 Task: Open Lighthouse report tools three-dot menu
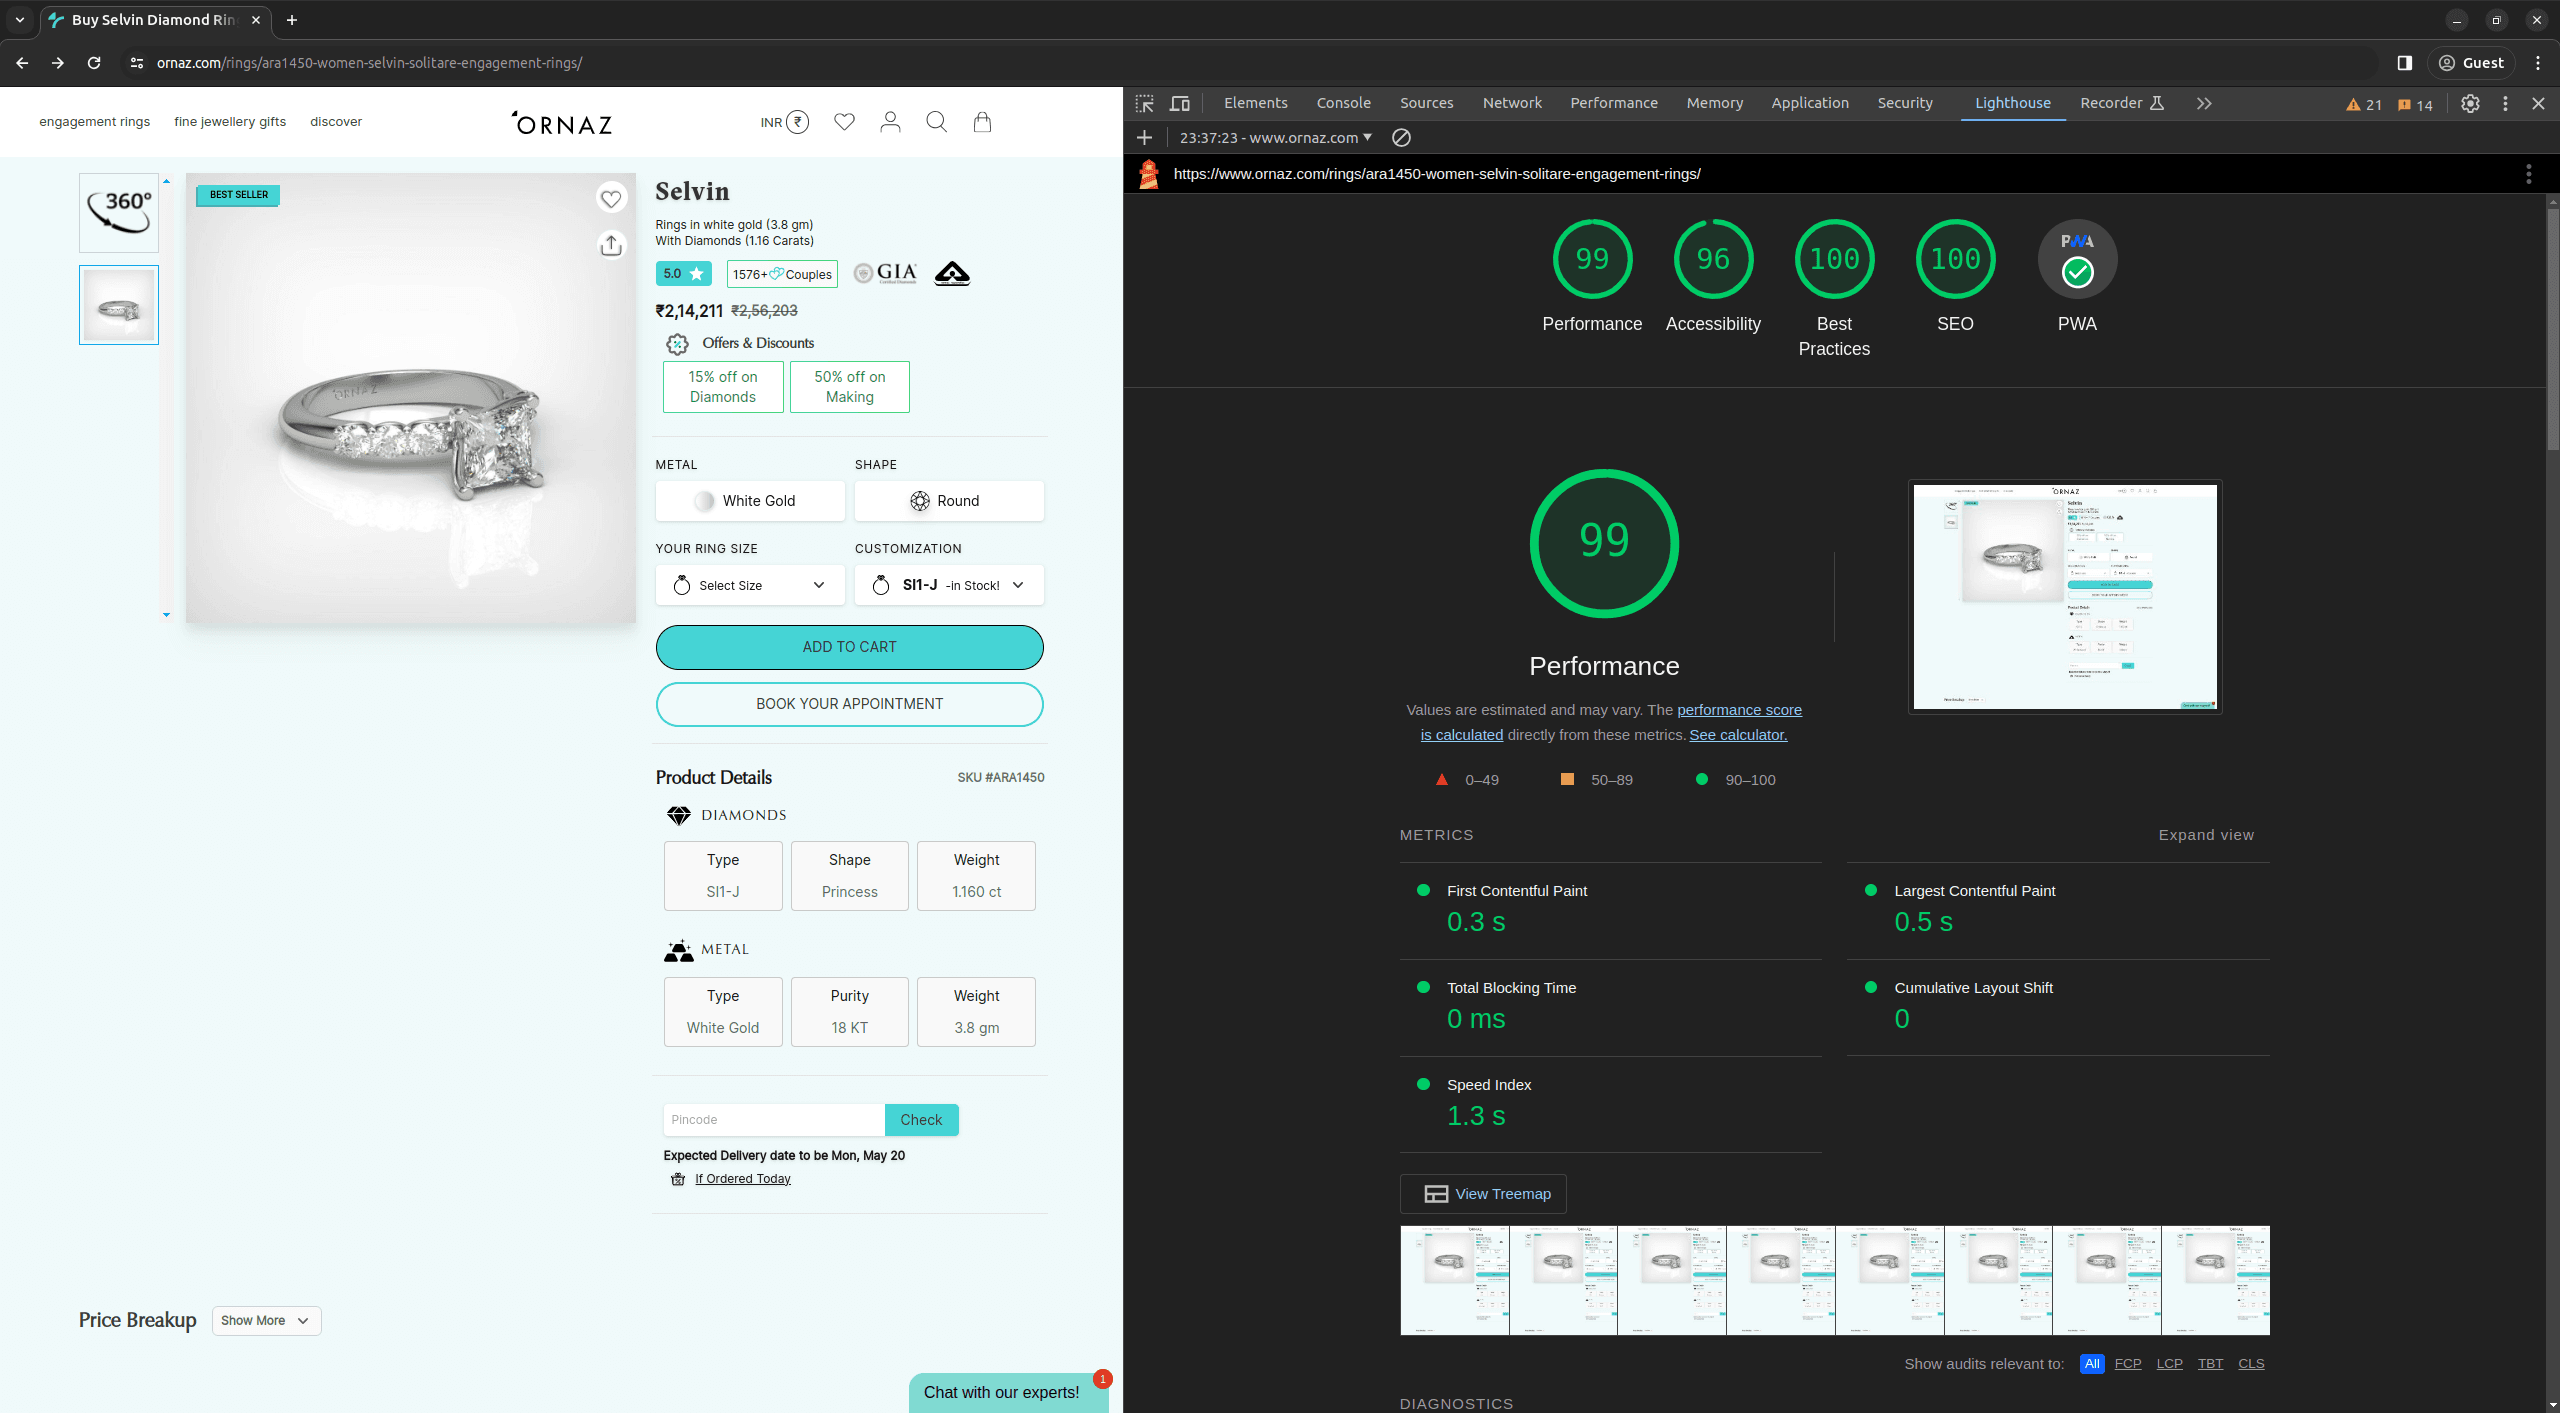[2529, 174]
